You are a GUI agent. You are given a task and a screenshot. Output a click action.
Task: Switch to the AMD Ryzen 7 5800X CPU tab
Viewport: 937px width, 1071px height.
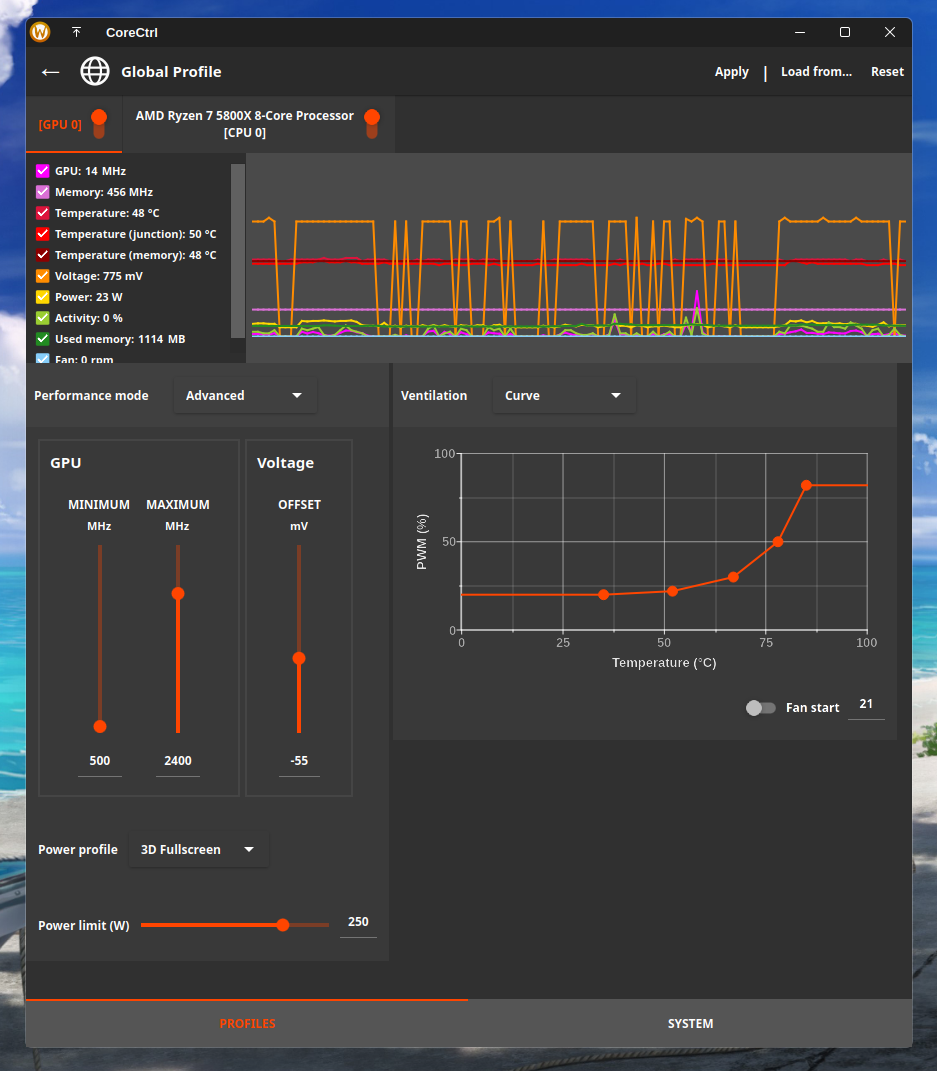259,124
